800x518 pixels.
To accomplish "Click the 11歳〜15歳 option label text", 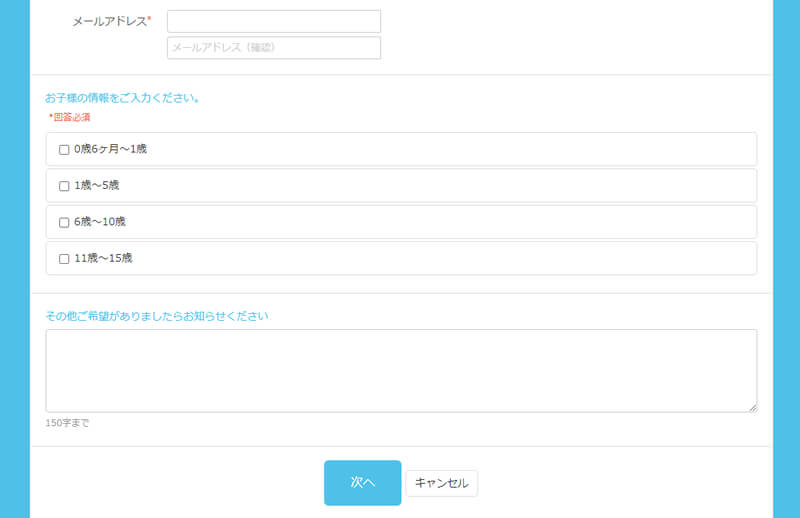I will coord(103,257).
